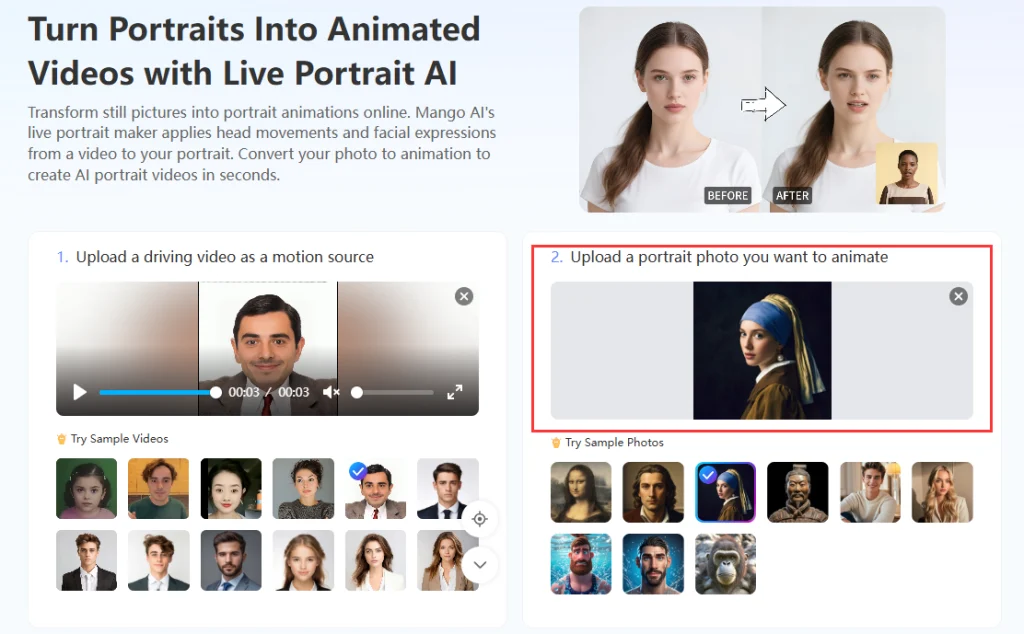
Task: Play the driving video
Action: click(x=80, y=392)
